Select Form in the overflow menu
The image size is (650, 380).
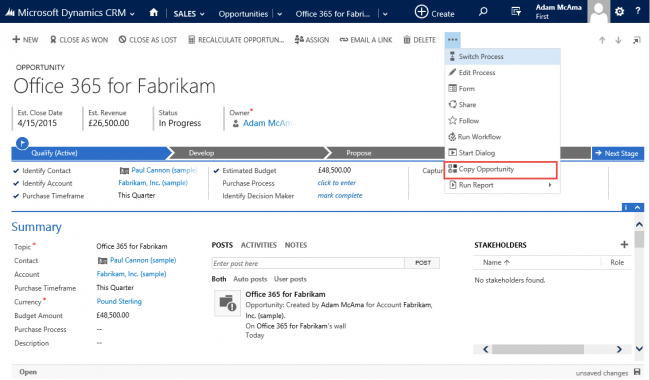[x=502, y=89]
